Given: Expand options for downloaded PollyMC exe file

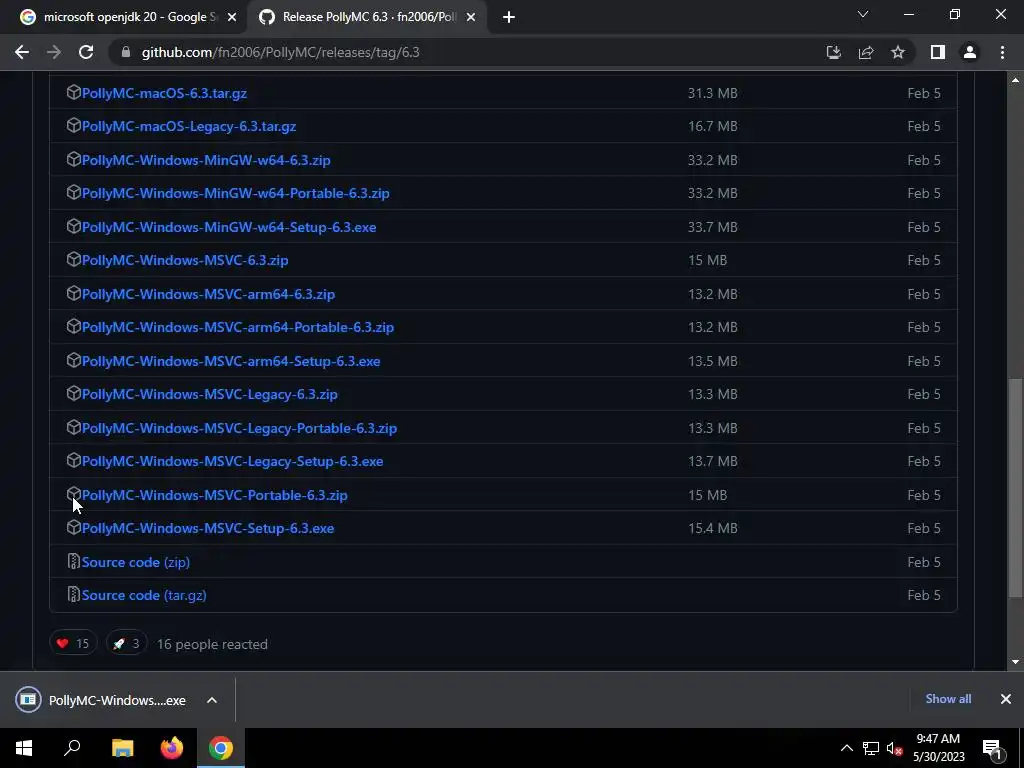Looking at the screenshot, I should [x=212, y=700].
